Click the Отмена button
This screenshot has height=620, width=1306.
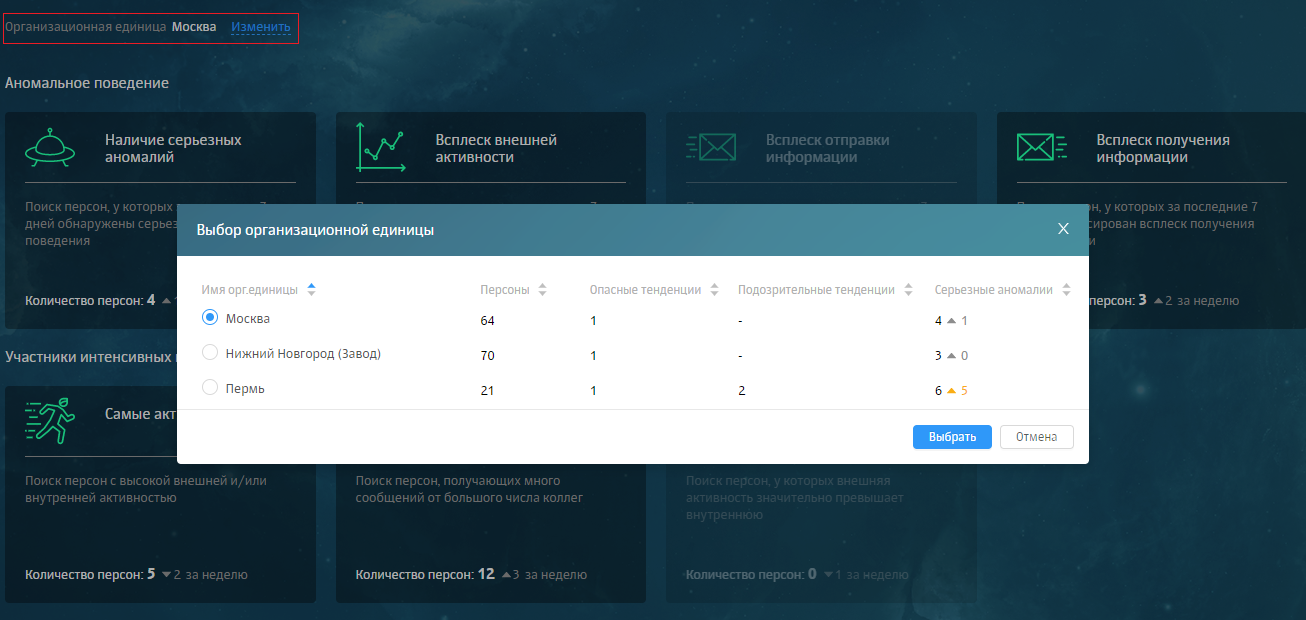[1037, 437]
